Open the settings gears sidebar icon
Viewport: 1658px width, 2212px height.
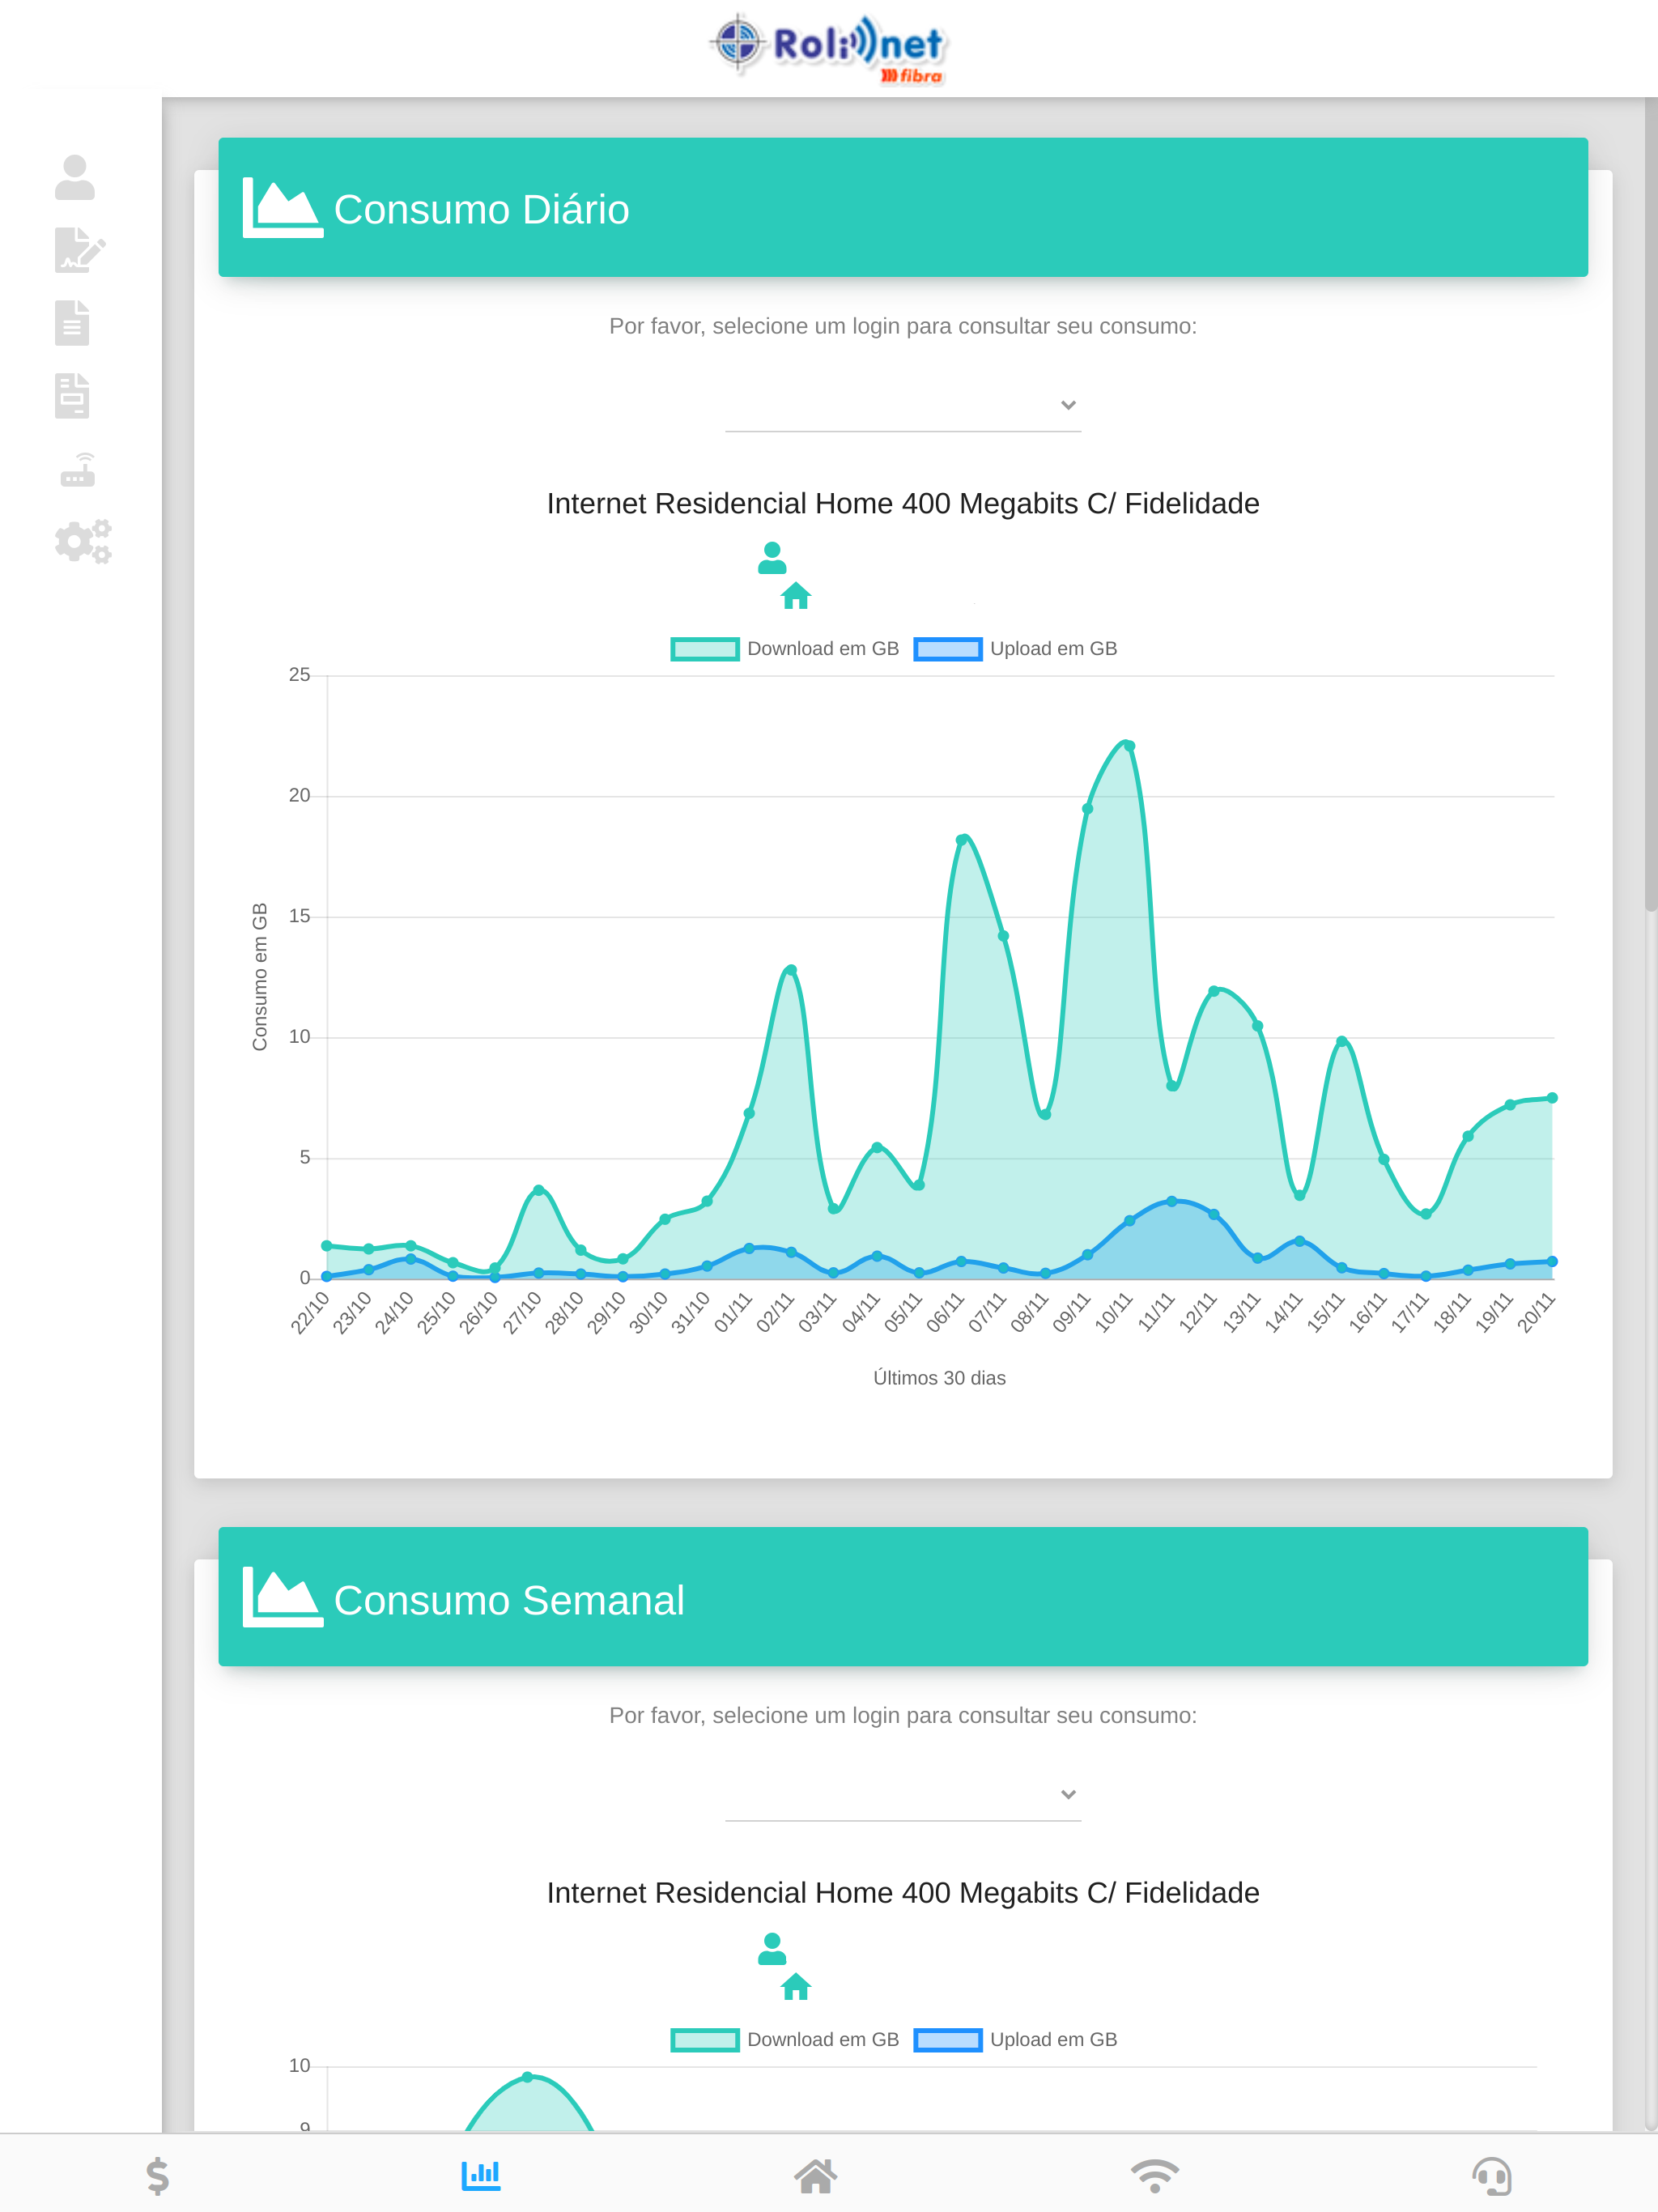tap(83, 542)
